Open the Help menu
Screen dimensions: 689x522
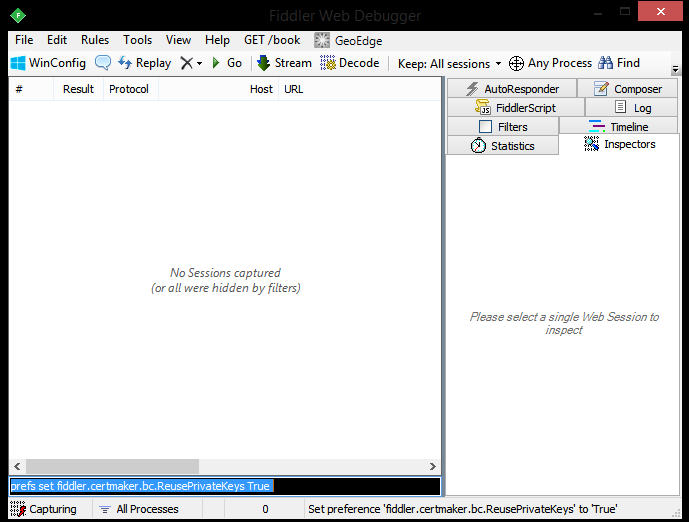pyautogui.click(x=218, y=40)
